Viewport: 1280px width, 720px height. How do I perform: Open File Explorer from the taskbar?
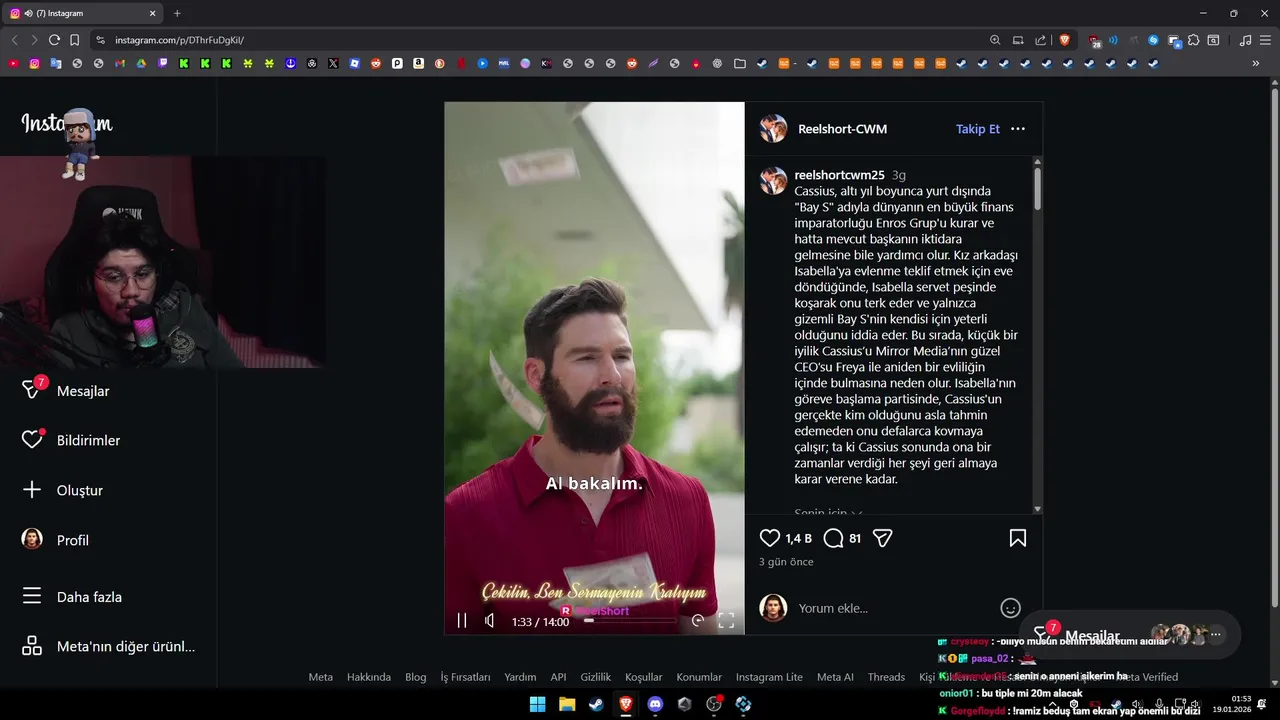pyautogui.click(x=567, y=704)
